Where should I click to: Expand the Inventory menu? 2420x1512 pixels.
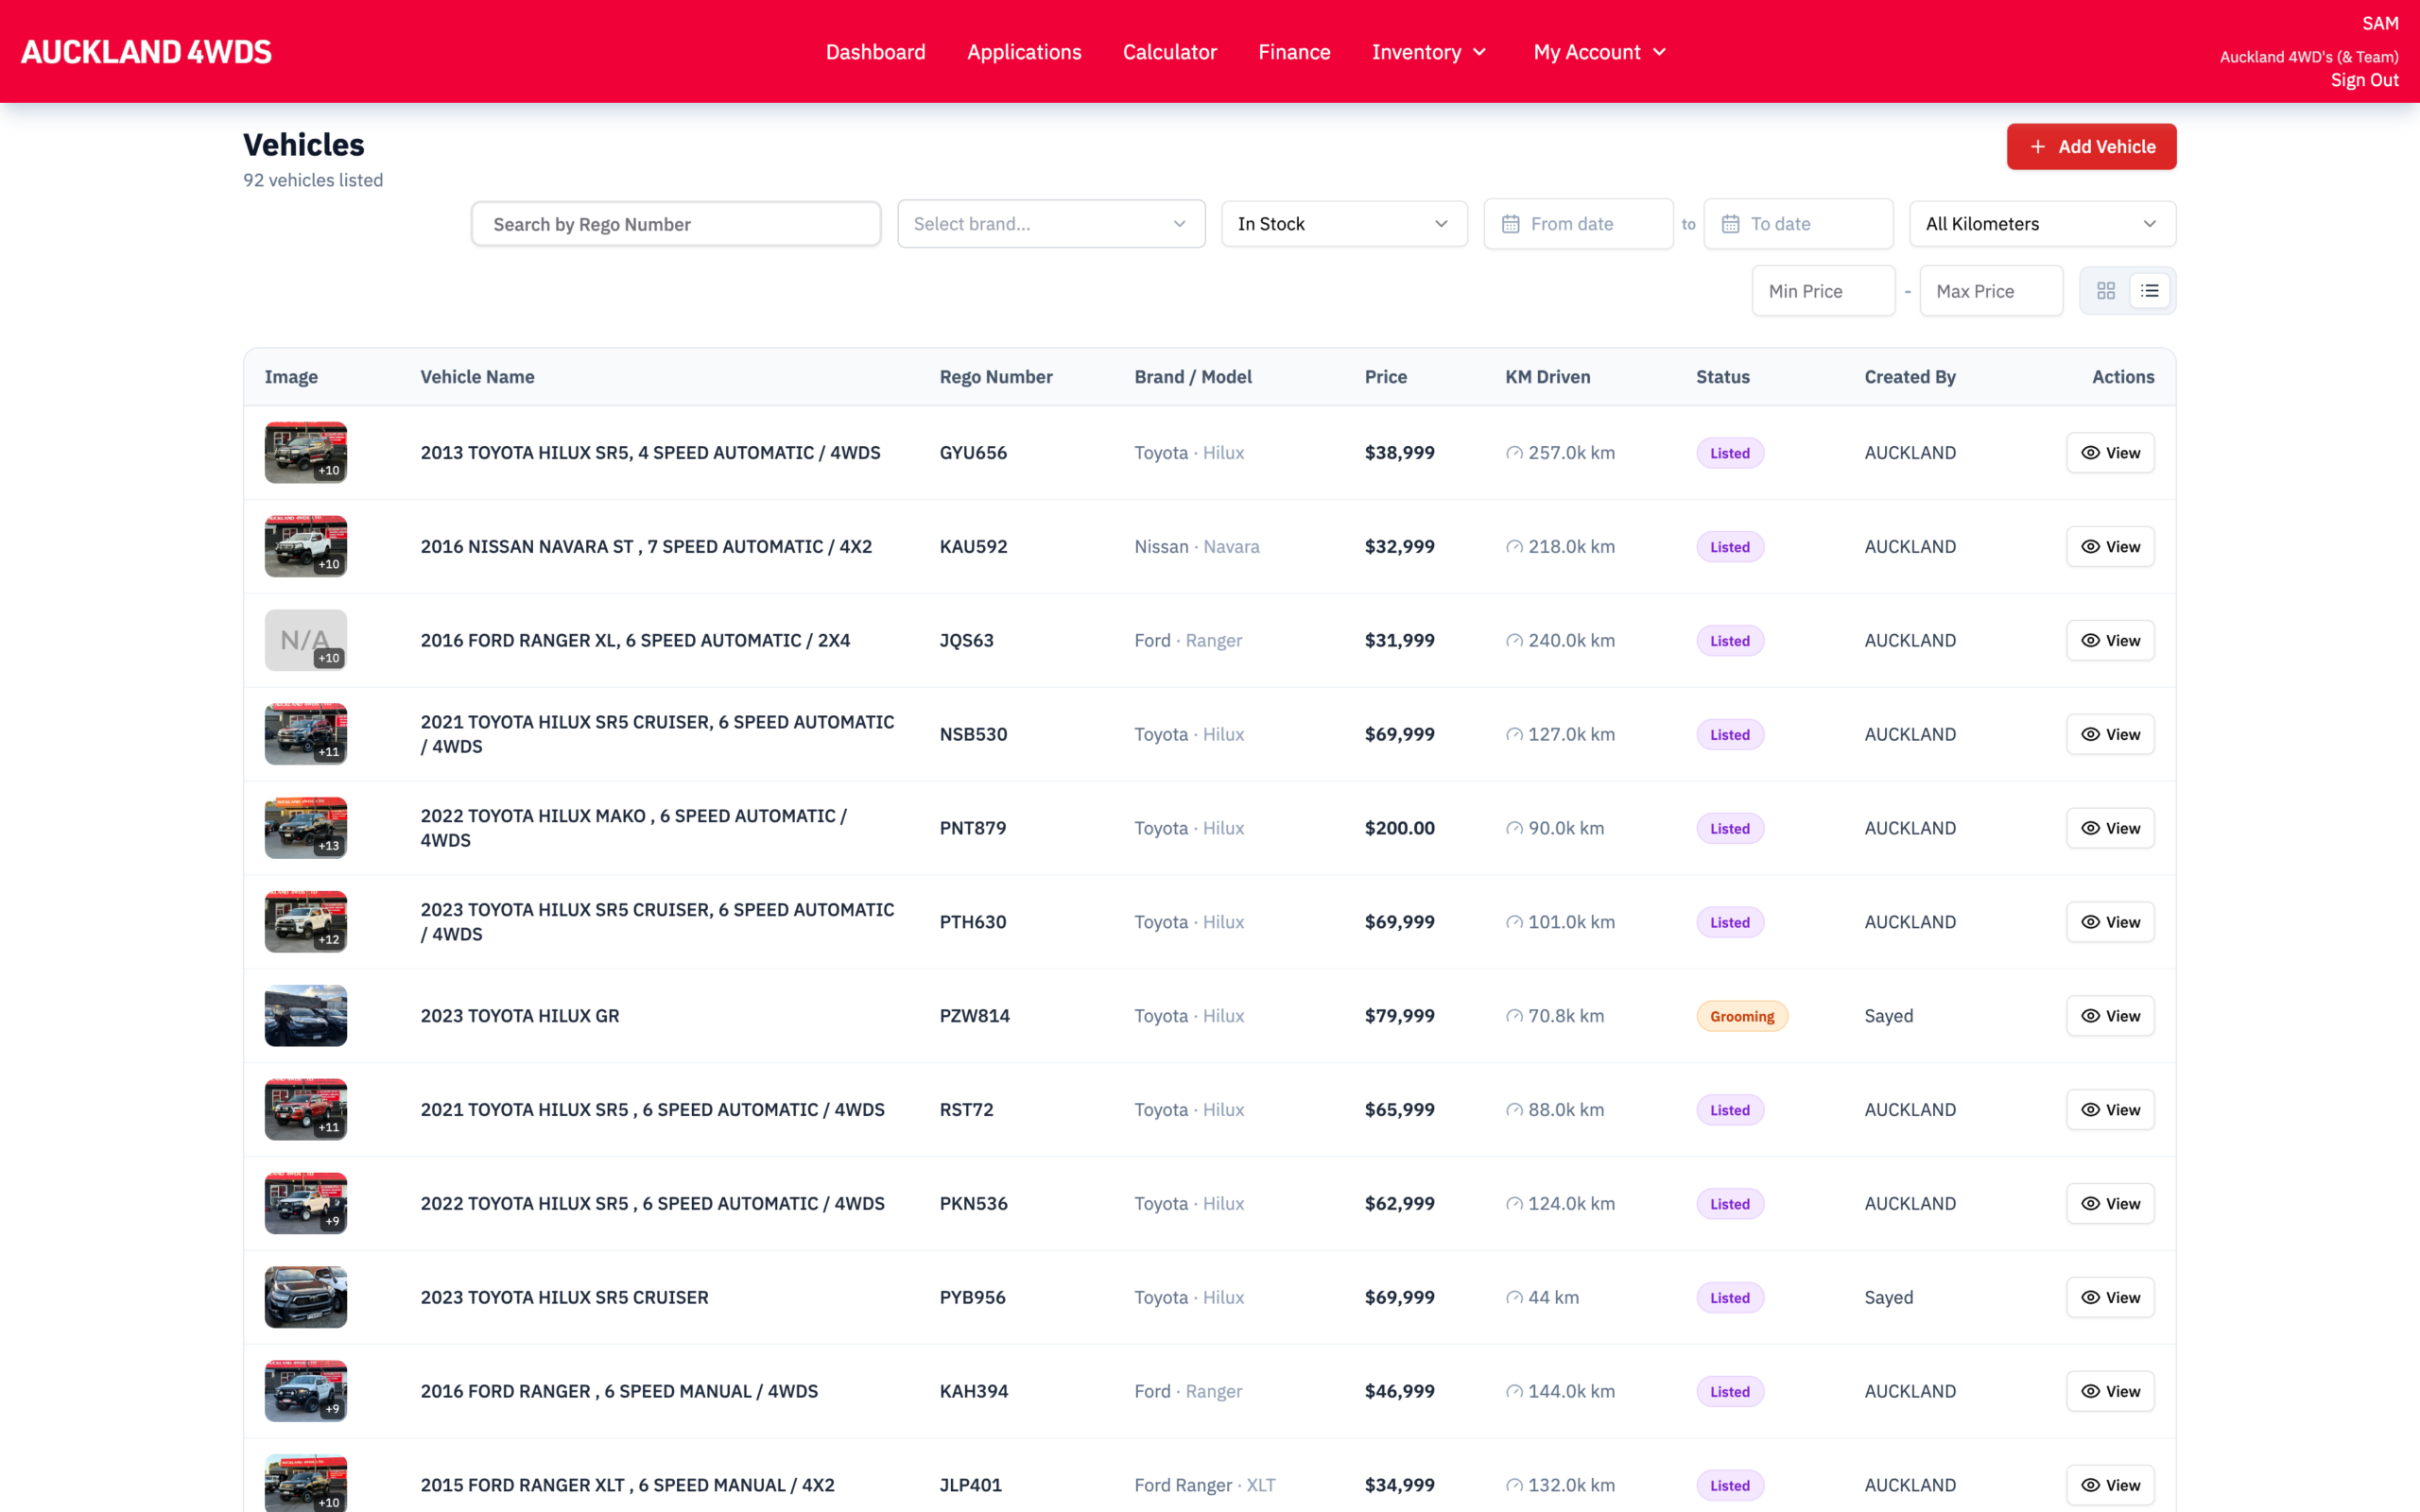1429,52
